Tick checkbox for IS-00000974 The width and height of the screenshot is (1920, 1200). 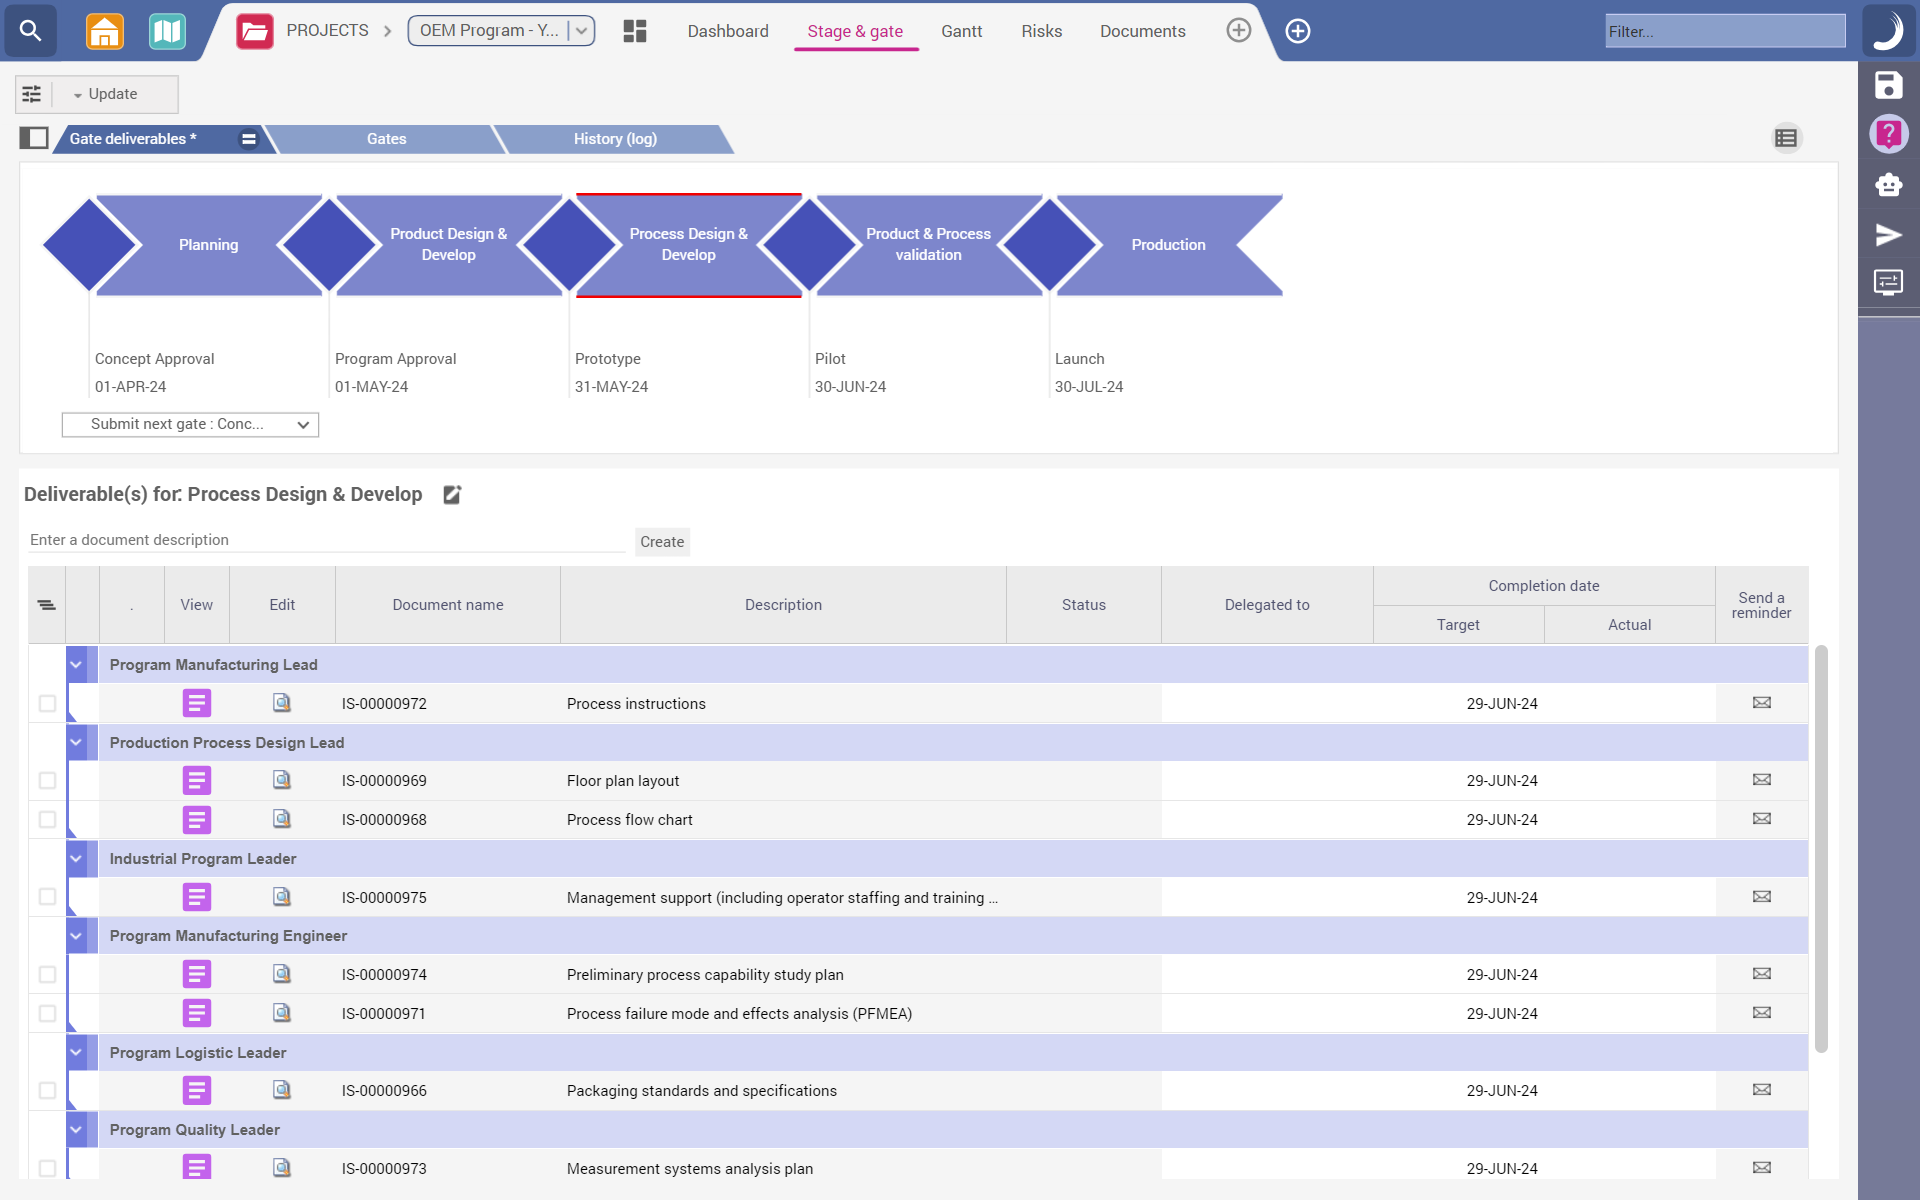(x=47, y=974)
